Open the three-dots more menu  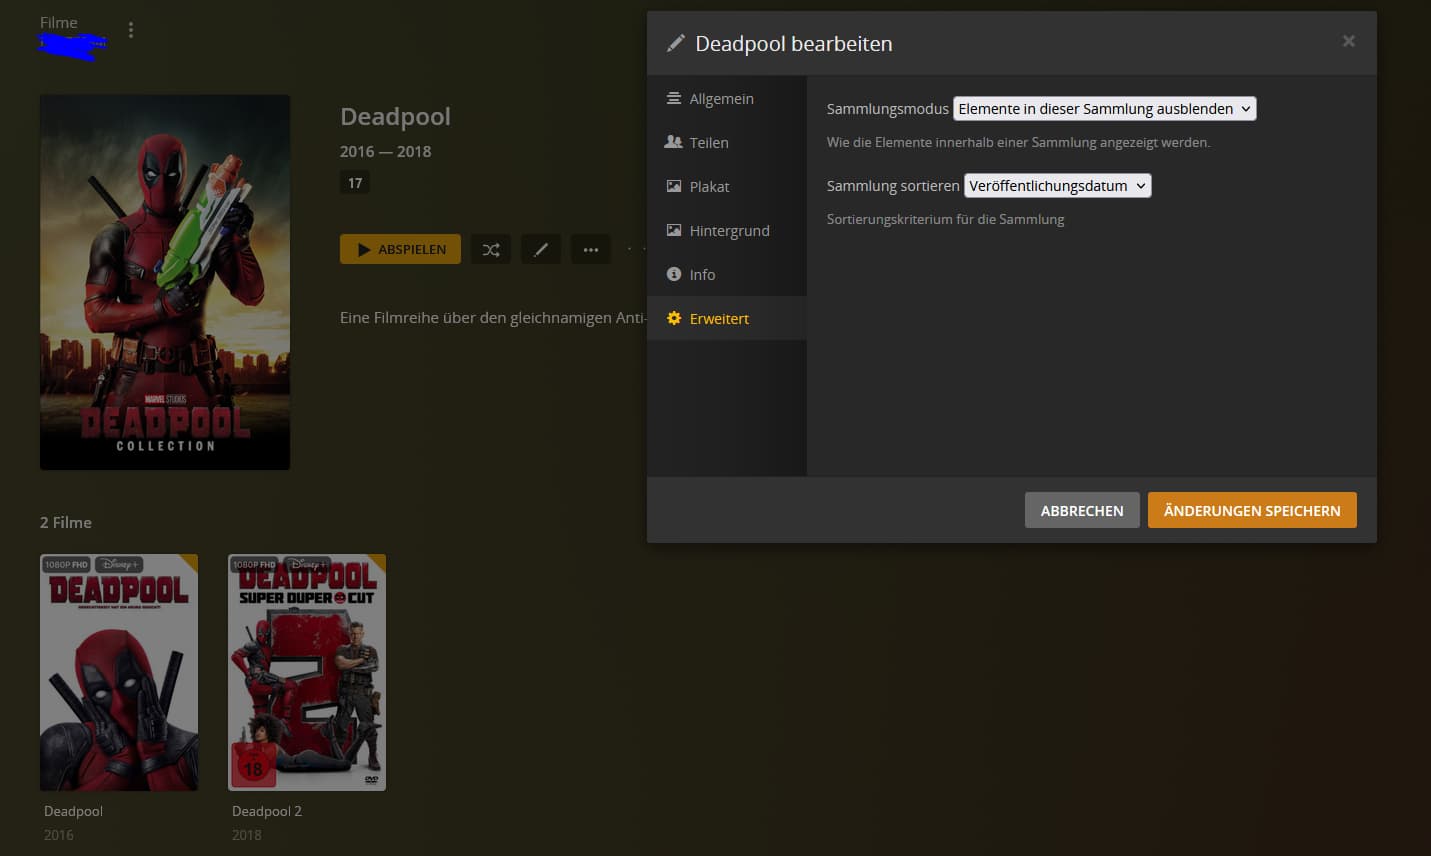pos(591,249)
